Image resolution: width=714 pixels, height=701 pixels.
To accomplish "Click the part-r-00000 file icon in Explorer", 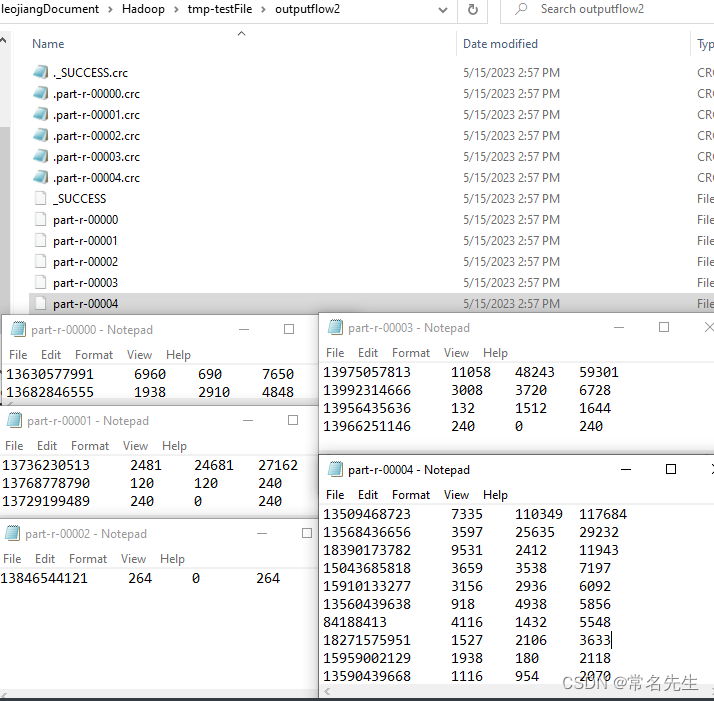I will pyautogui.click(x=41, y=219).
